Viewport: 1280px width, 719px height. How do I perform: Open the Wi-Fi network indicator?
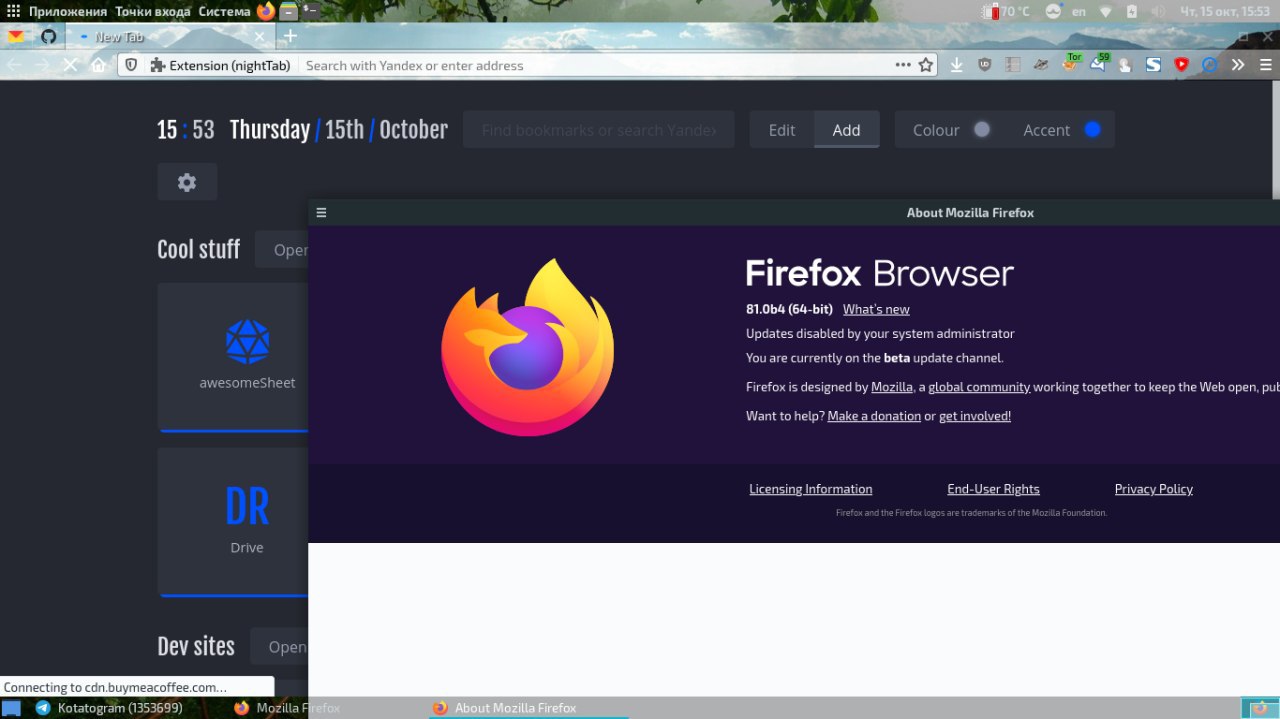coord(1105,11)
